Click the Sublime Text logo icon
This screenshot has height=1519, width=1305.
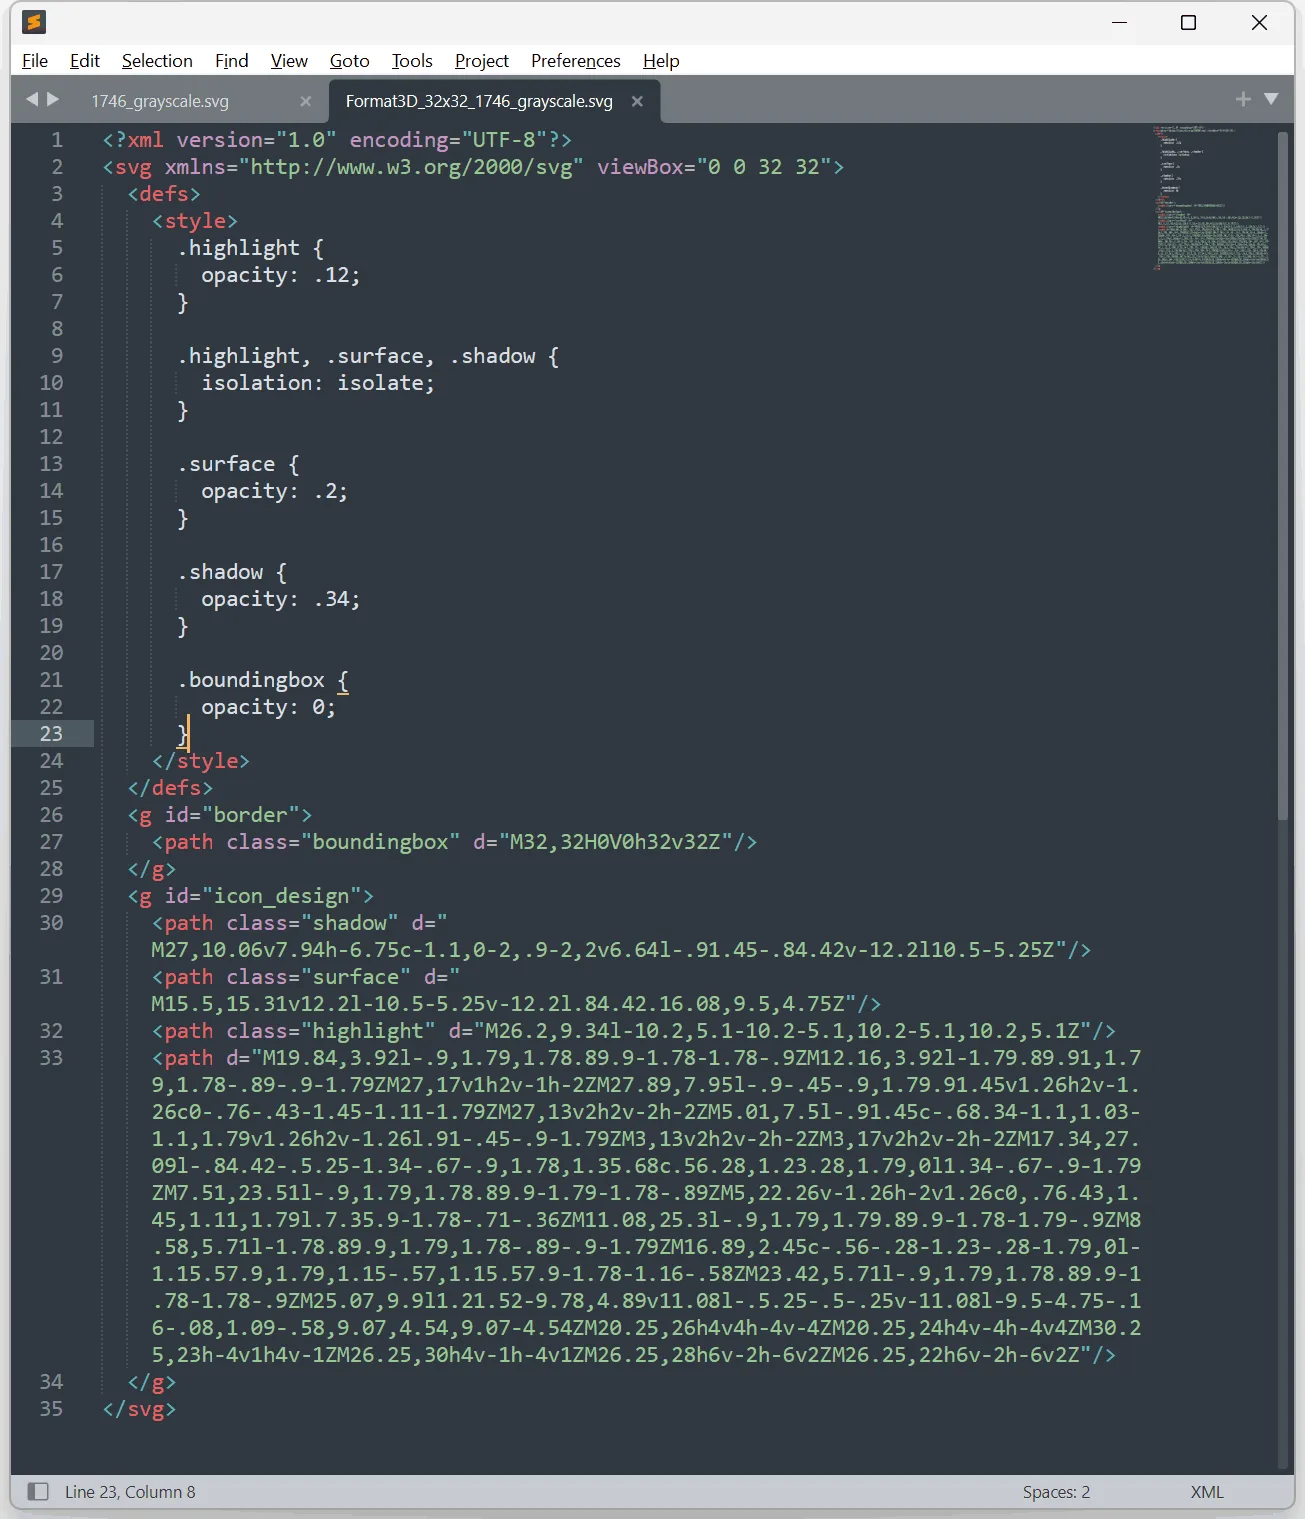pyautogui.click(x=33, y=22)
